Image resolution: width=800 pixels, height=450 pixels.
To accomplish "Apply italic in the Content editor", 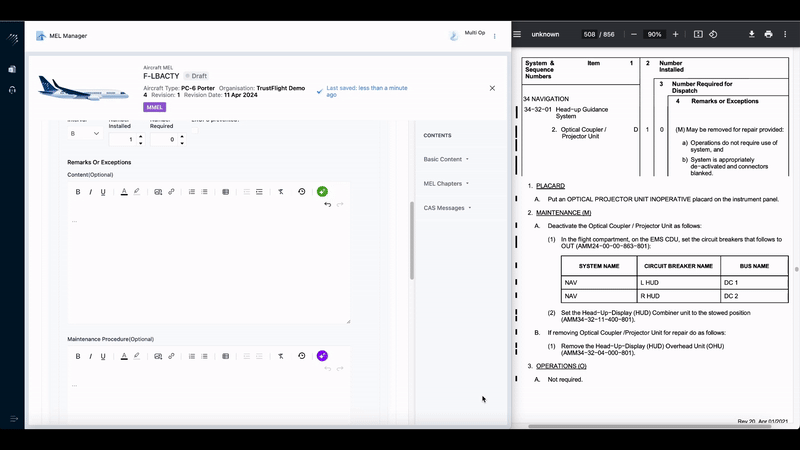I will tap(91, 191).
